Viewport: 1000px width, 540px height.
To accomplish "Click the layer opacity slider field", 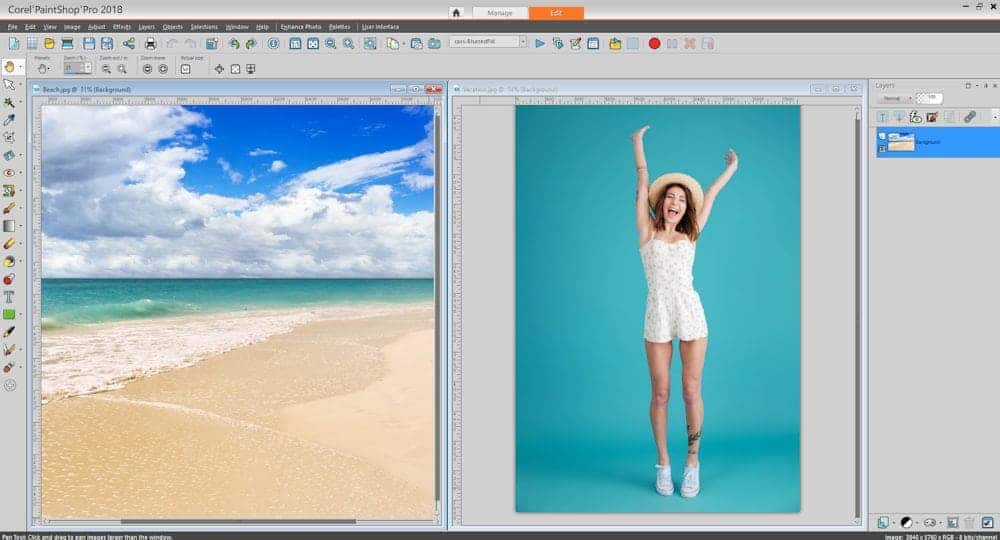I will tap(930, 98).
